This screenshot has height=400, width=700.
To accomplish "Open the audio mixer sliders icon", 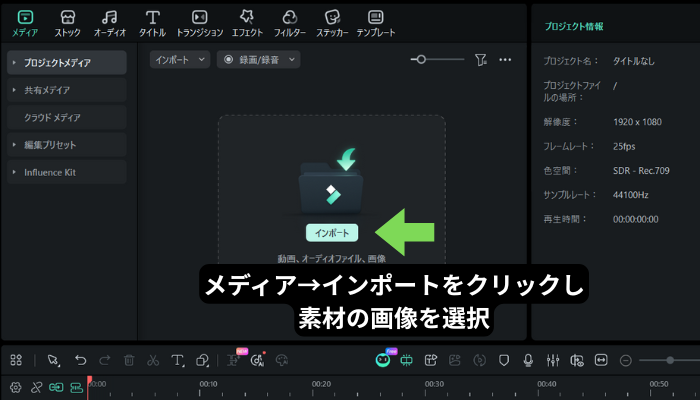I will click(553, 360).
